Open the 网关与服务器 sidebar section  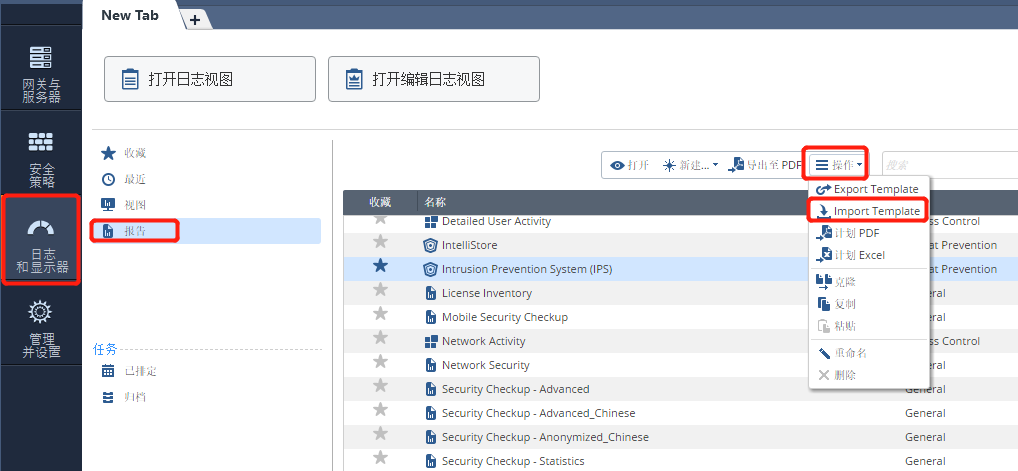click(x=41, y=74)
